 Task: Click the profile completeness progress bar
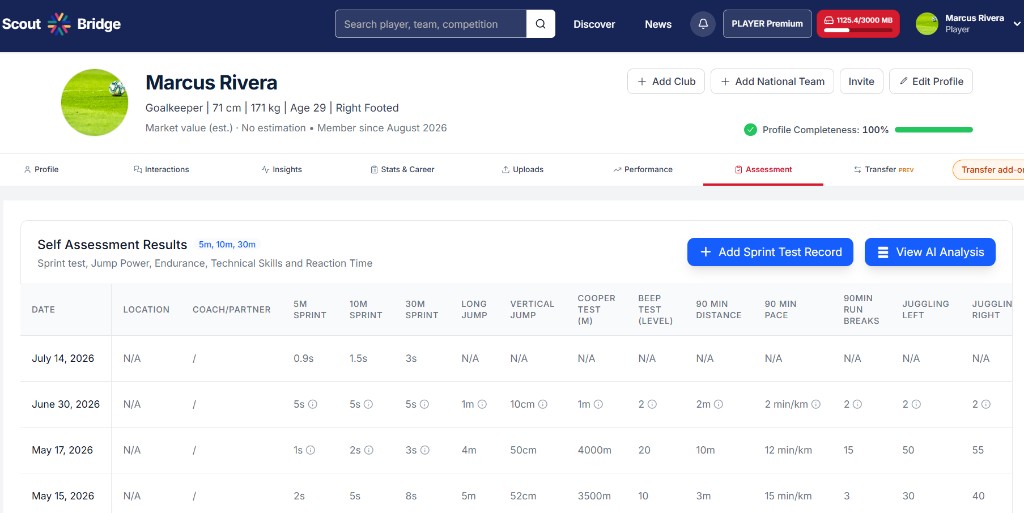pyautogui.click(x=934, y=130)
